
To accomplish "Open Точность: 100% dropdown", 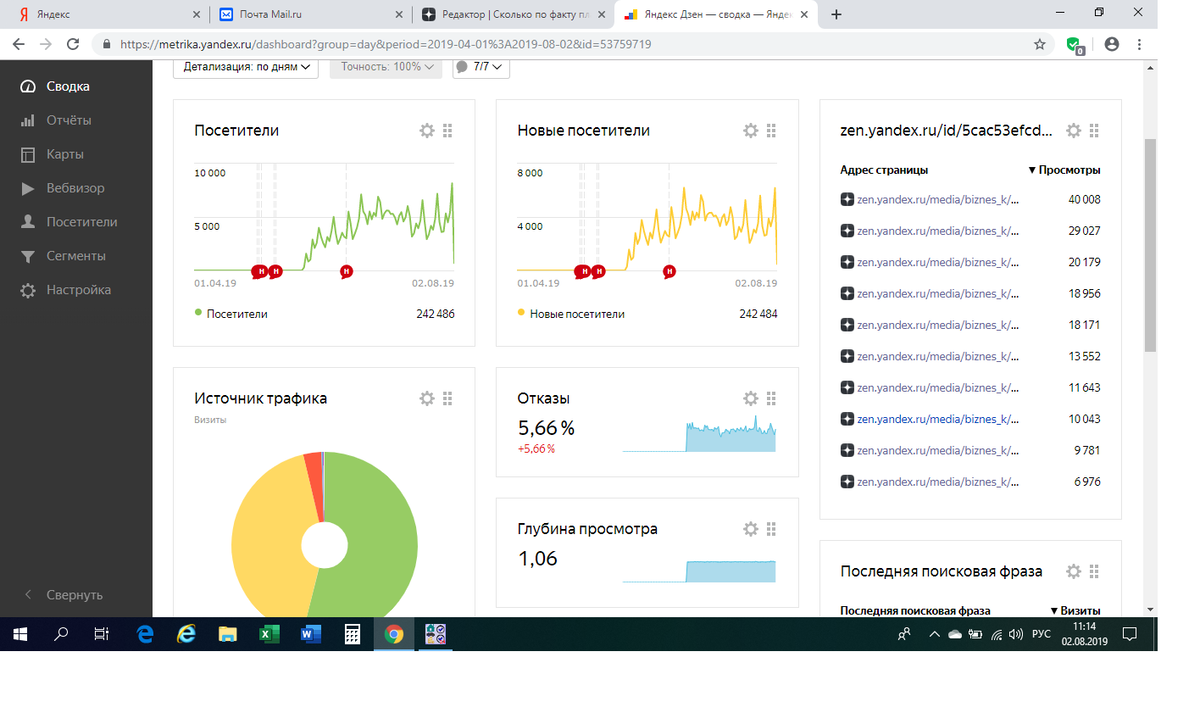I will click(385, 67).
